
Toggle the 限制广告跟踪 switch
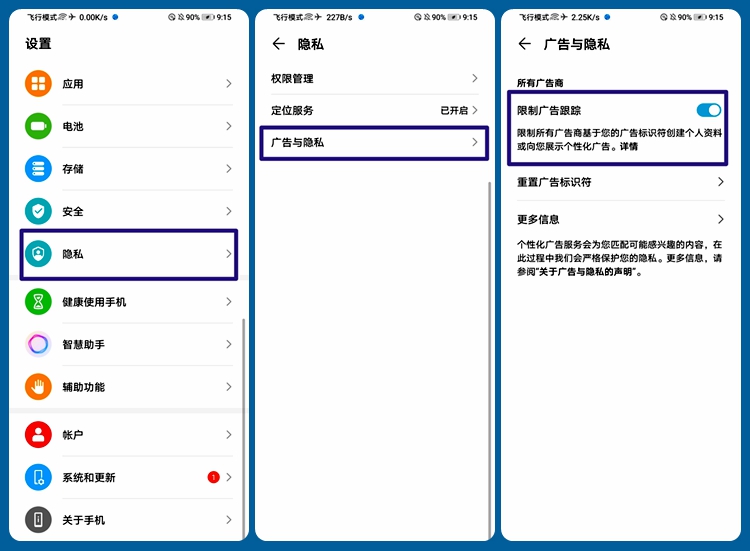pos(709,110)
